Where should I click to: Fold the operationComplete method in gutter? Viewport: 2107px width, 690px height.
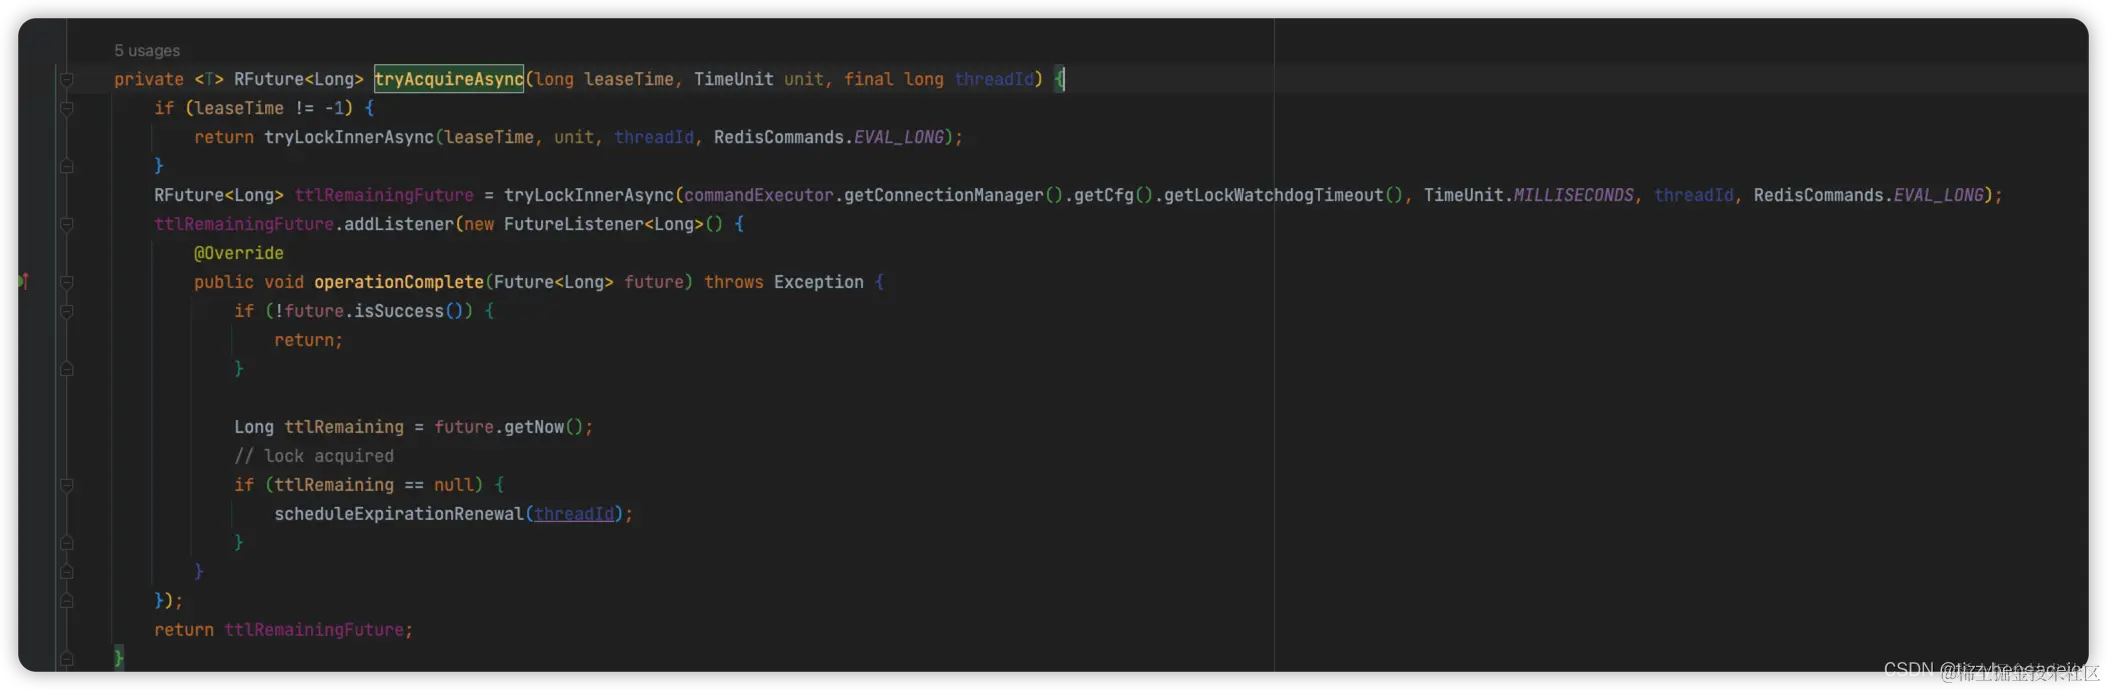pos(67,282)
